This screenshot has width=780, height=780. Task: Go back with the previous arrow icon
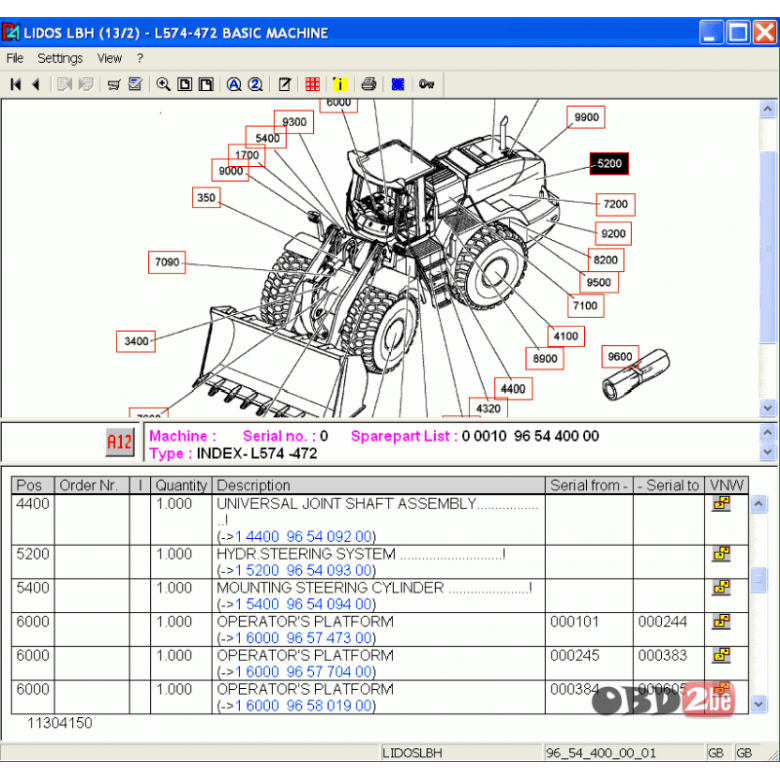[x=36, y=85]
